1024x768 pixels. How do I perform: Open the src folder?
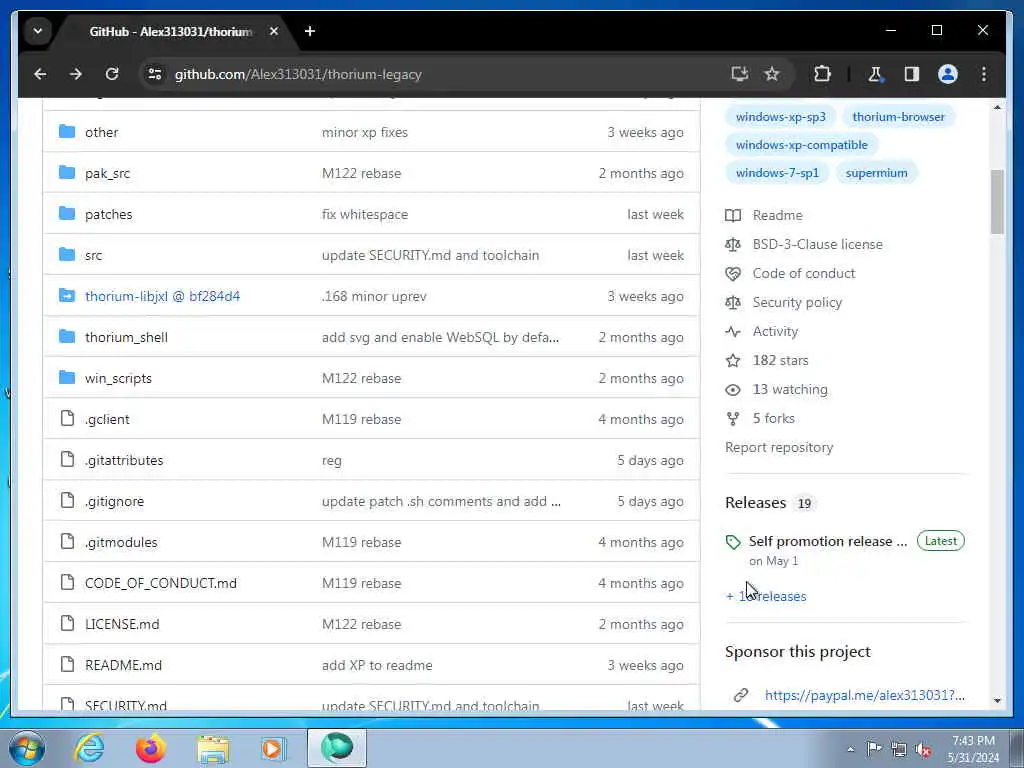click(93, 255)
